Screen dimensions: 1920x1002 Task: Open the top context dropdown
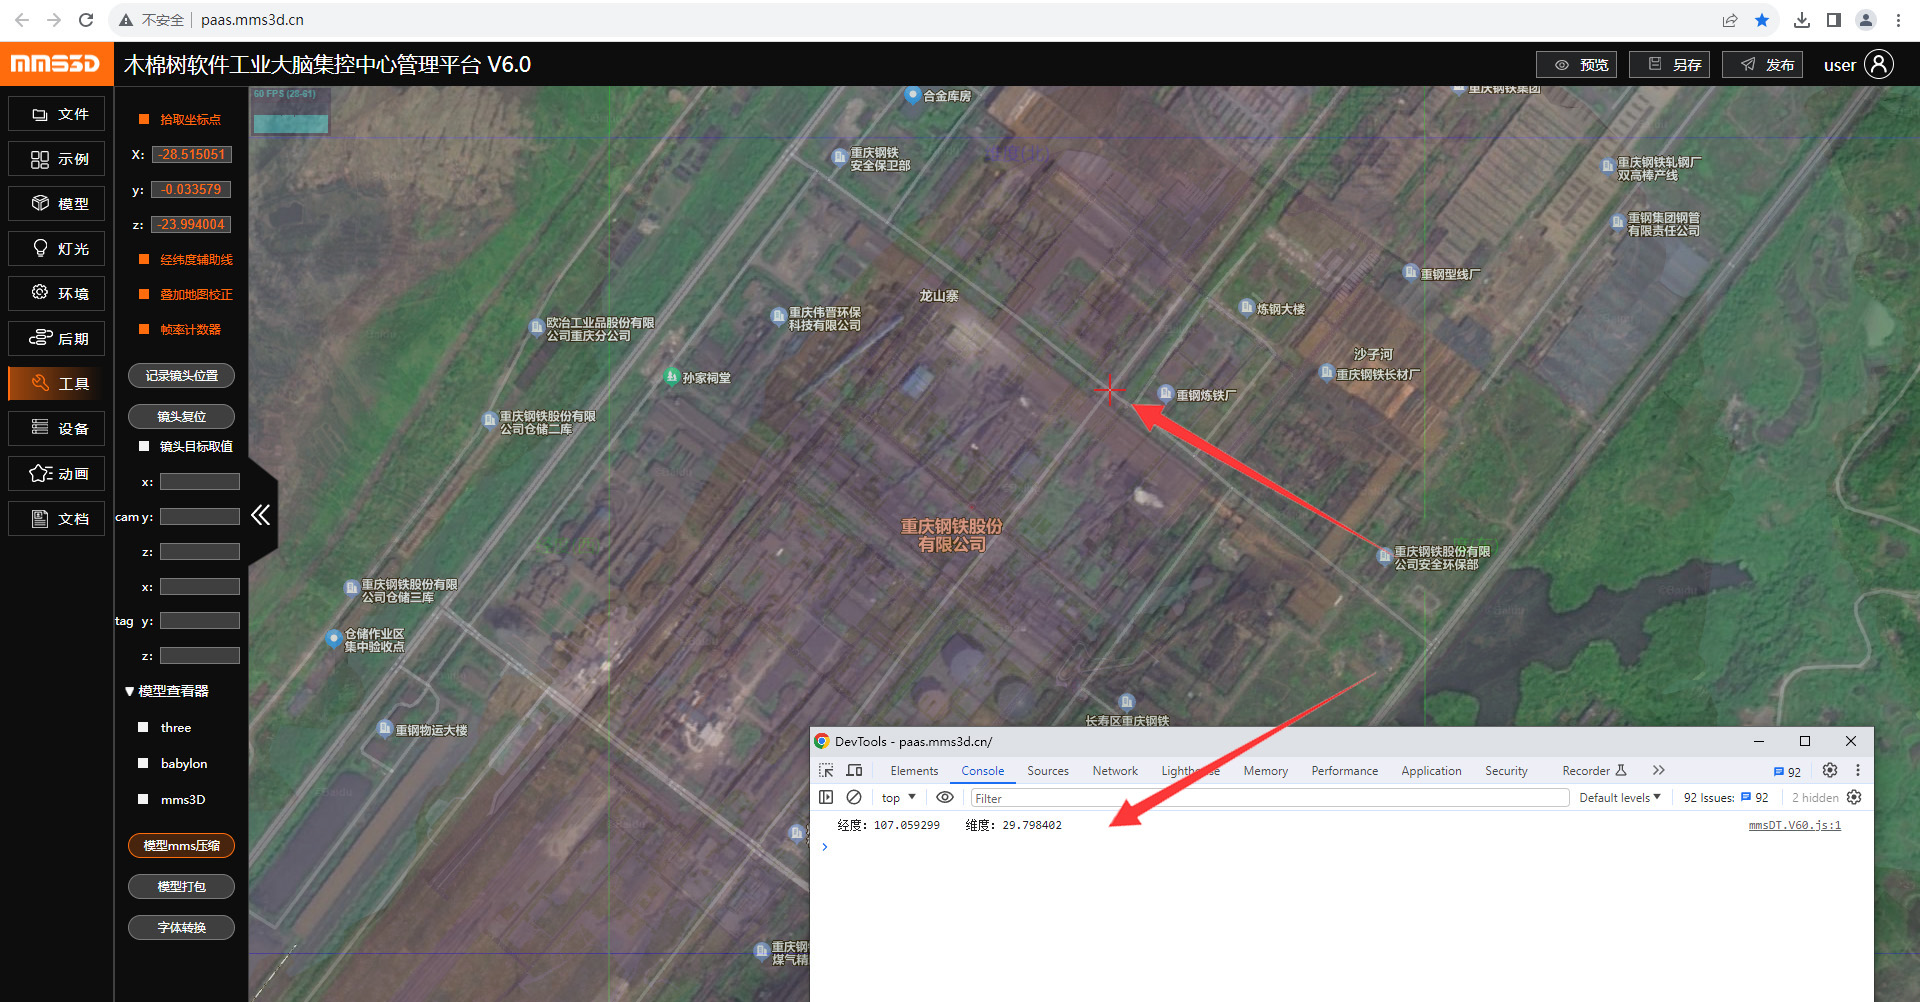tap(898, 798)
